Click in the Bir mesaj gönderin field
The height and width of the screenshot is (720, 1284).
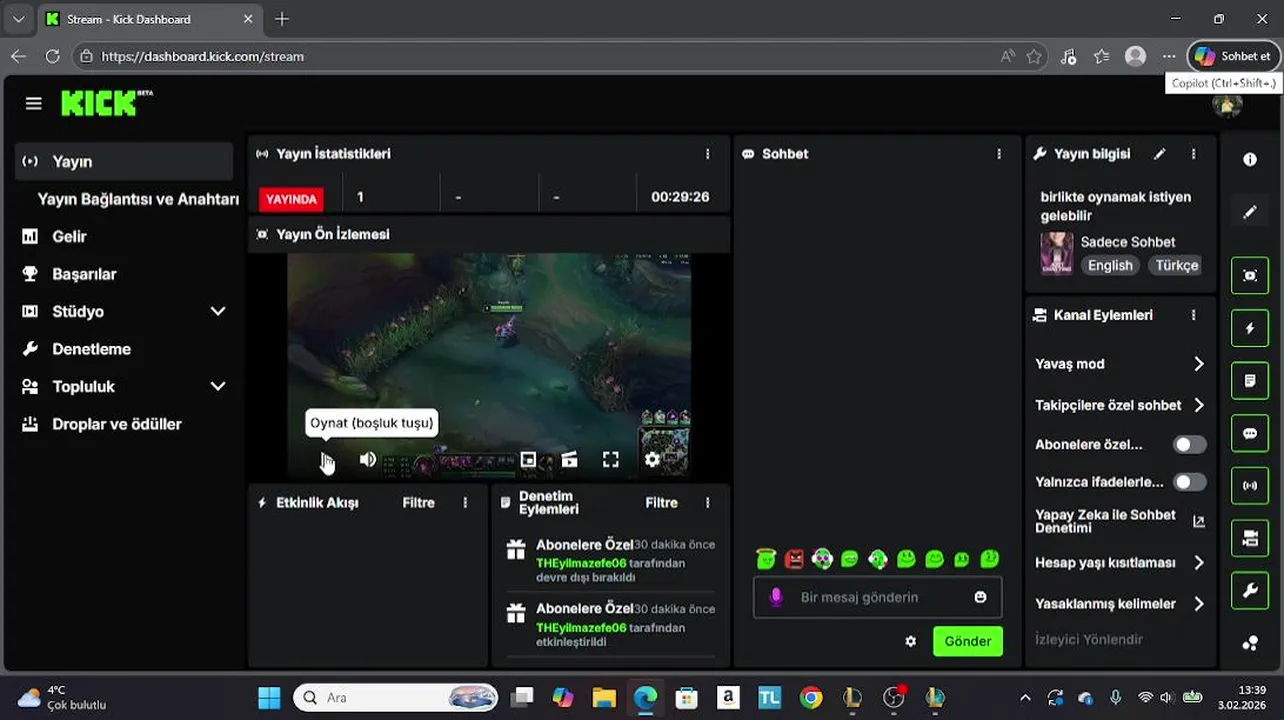click(878, 597)
